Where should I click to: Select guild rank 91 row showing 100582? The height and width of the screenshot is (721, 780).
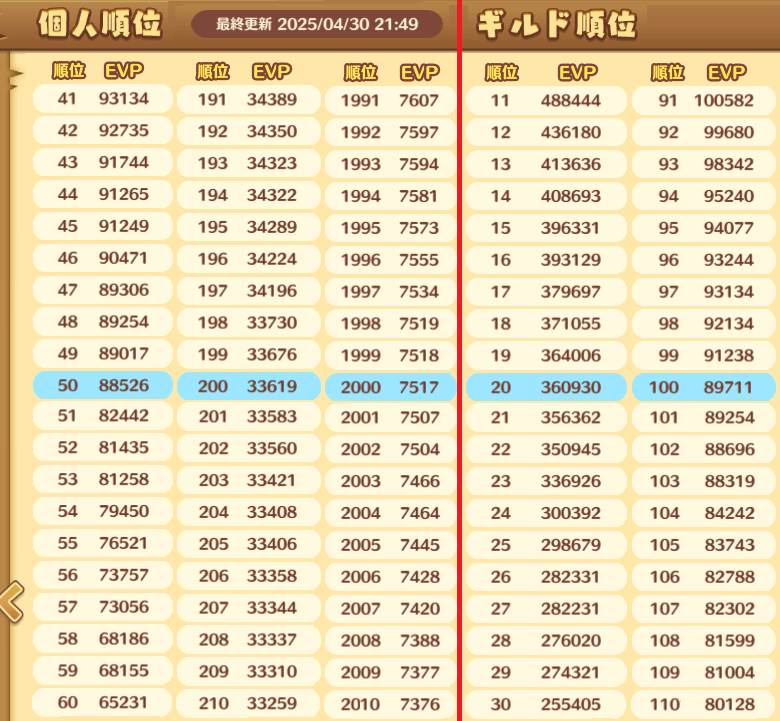pyautogui.click(x=704, y=101)
